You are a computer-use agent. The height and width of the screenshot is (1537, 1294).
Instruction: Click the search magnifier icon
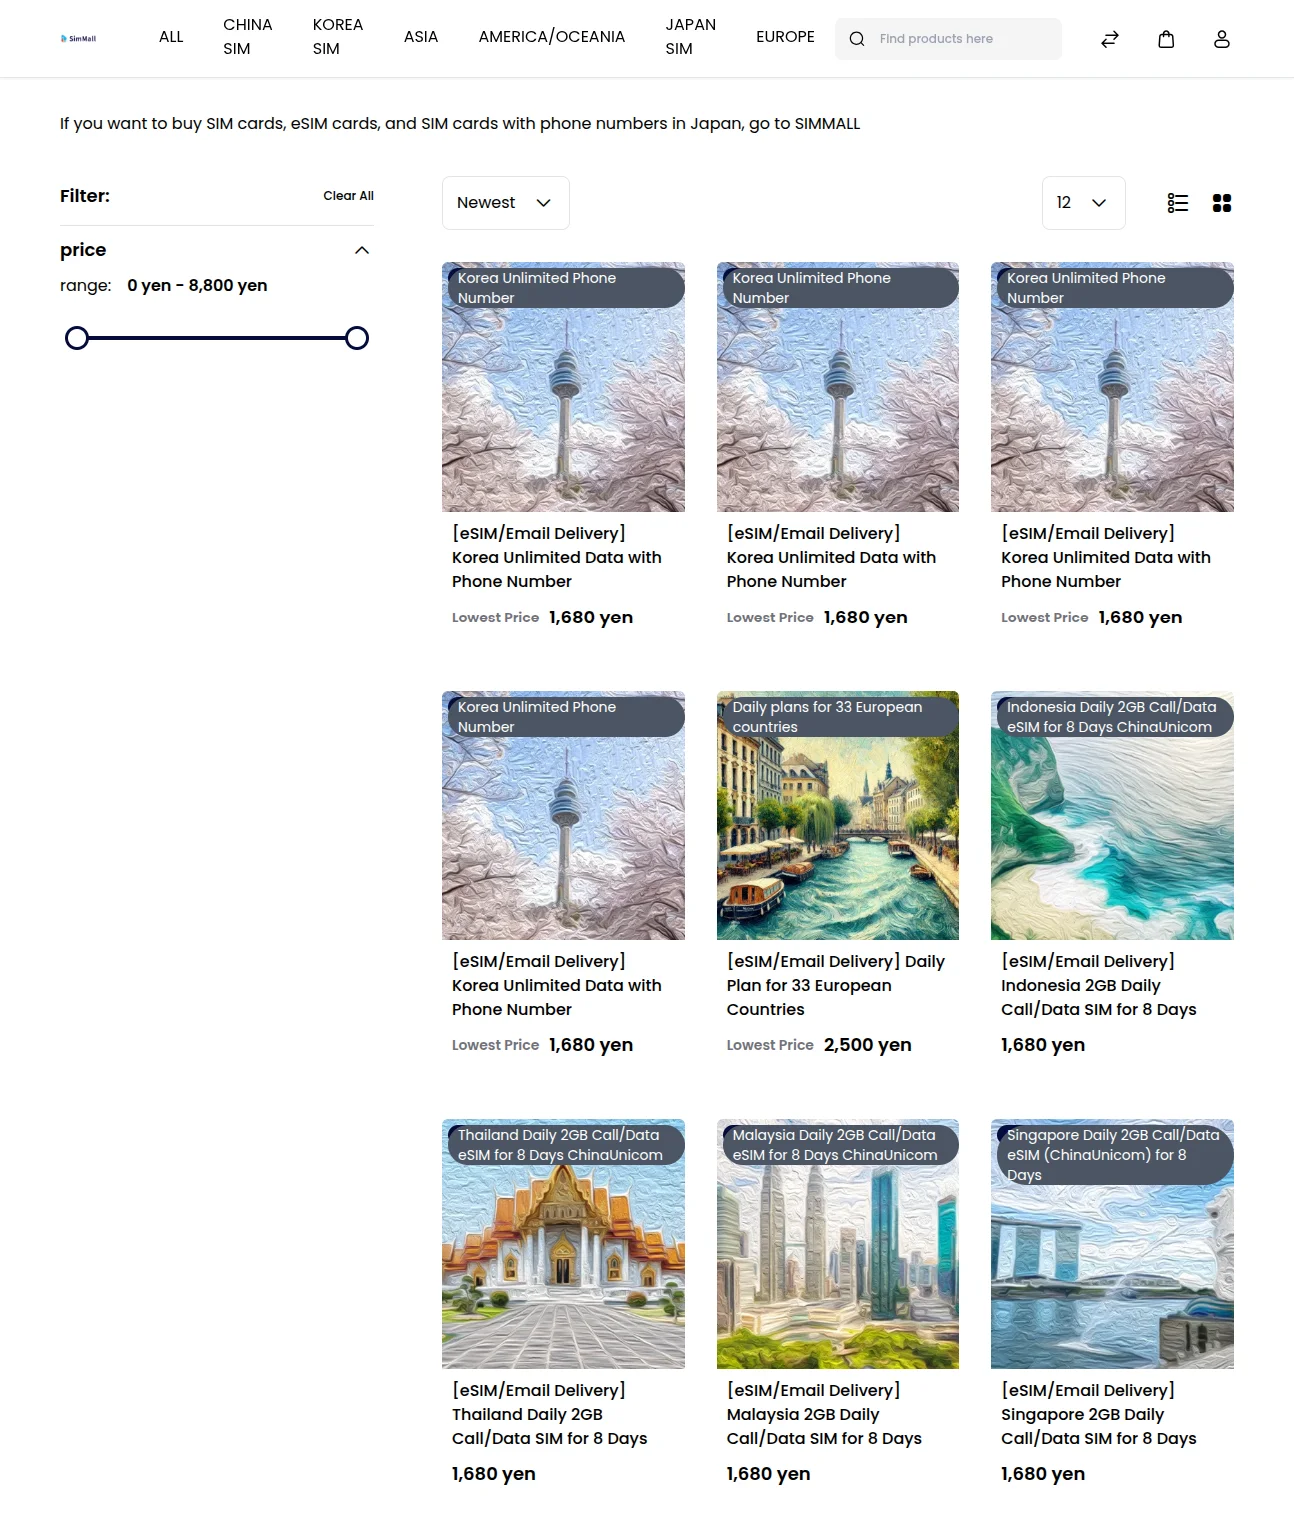[857, 39]
